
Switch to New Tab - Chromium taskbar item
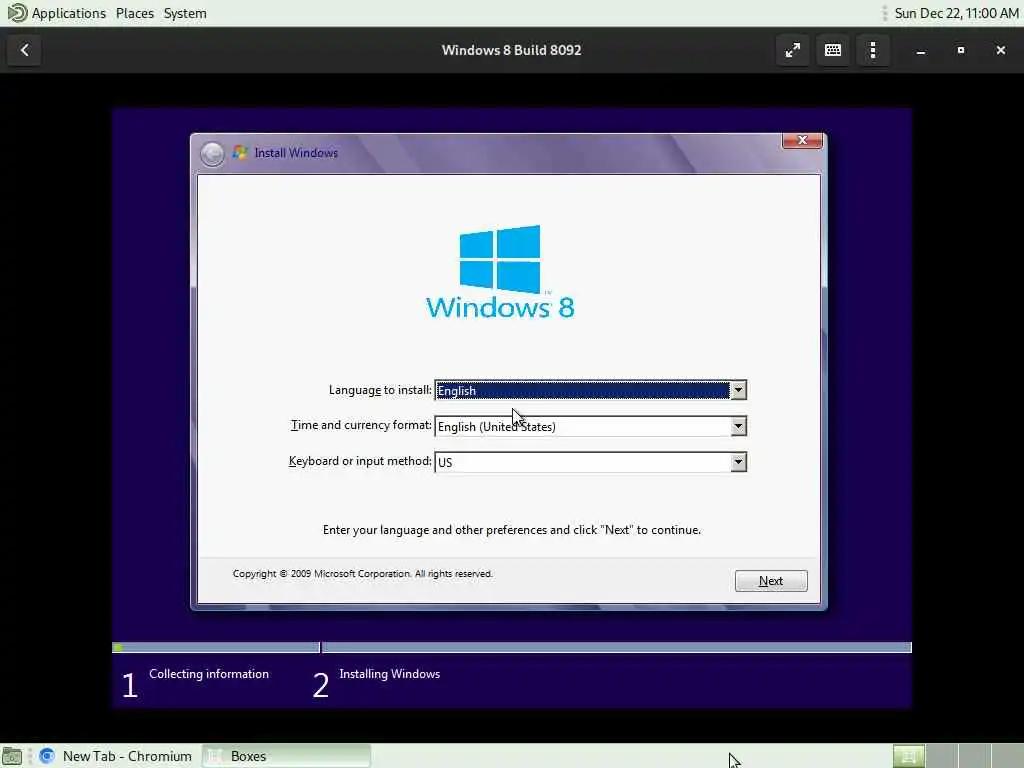coord(116,756)
